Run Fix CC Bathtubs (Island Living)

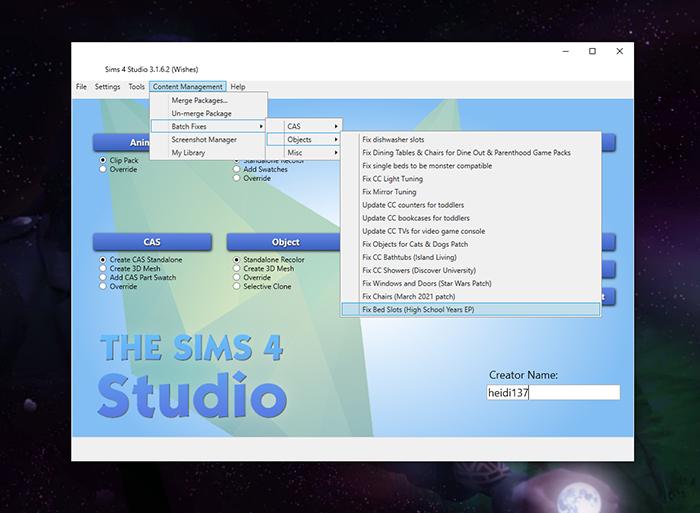point(471,257)
